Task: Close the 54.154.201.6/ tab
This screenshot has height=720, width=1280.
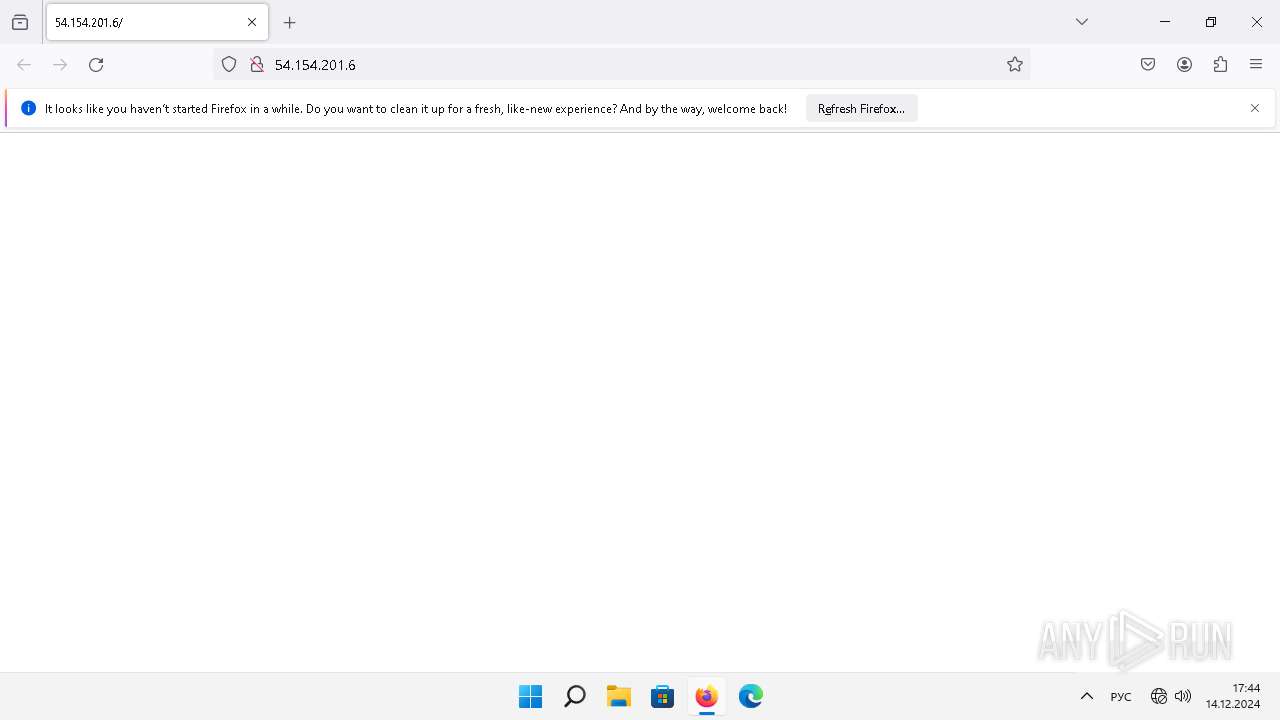Action: click(252, 22)
